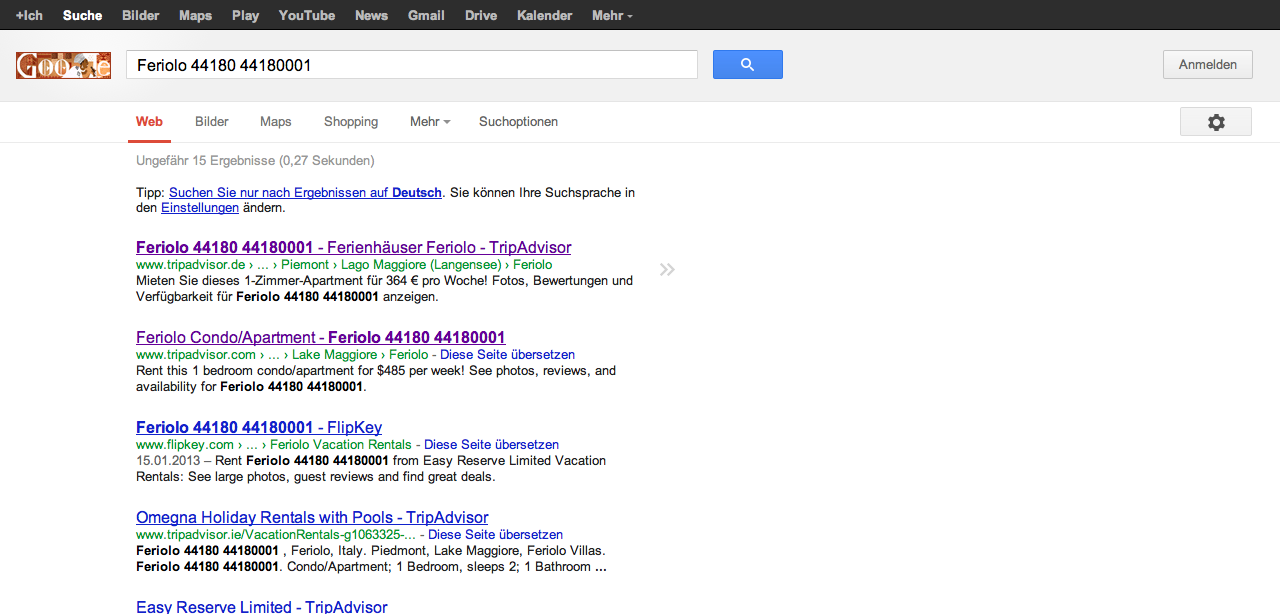Image resolution: width=1280 pixels, height=614 pixels.
Task: Restrict results to Deutsch via tip link
Action: coord(305,193)
